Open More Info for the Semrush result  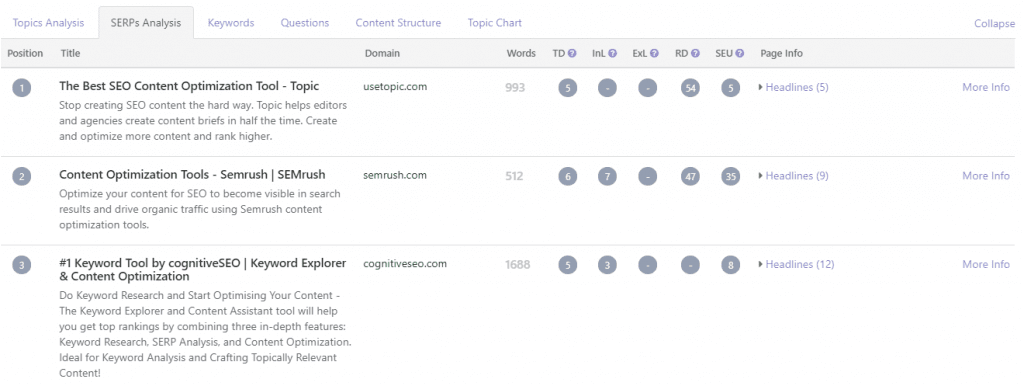pos(985,176)
